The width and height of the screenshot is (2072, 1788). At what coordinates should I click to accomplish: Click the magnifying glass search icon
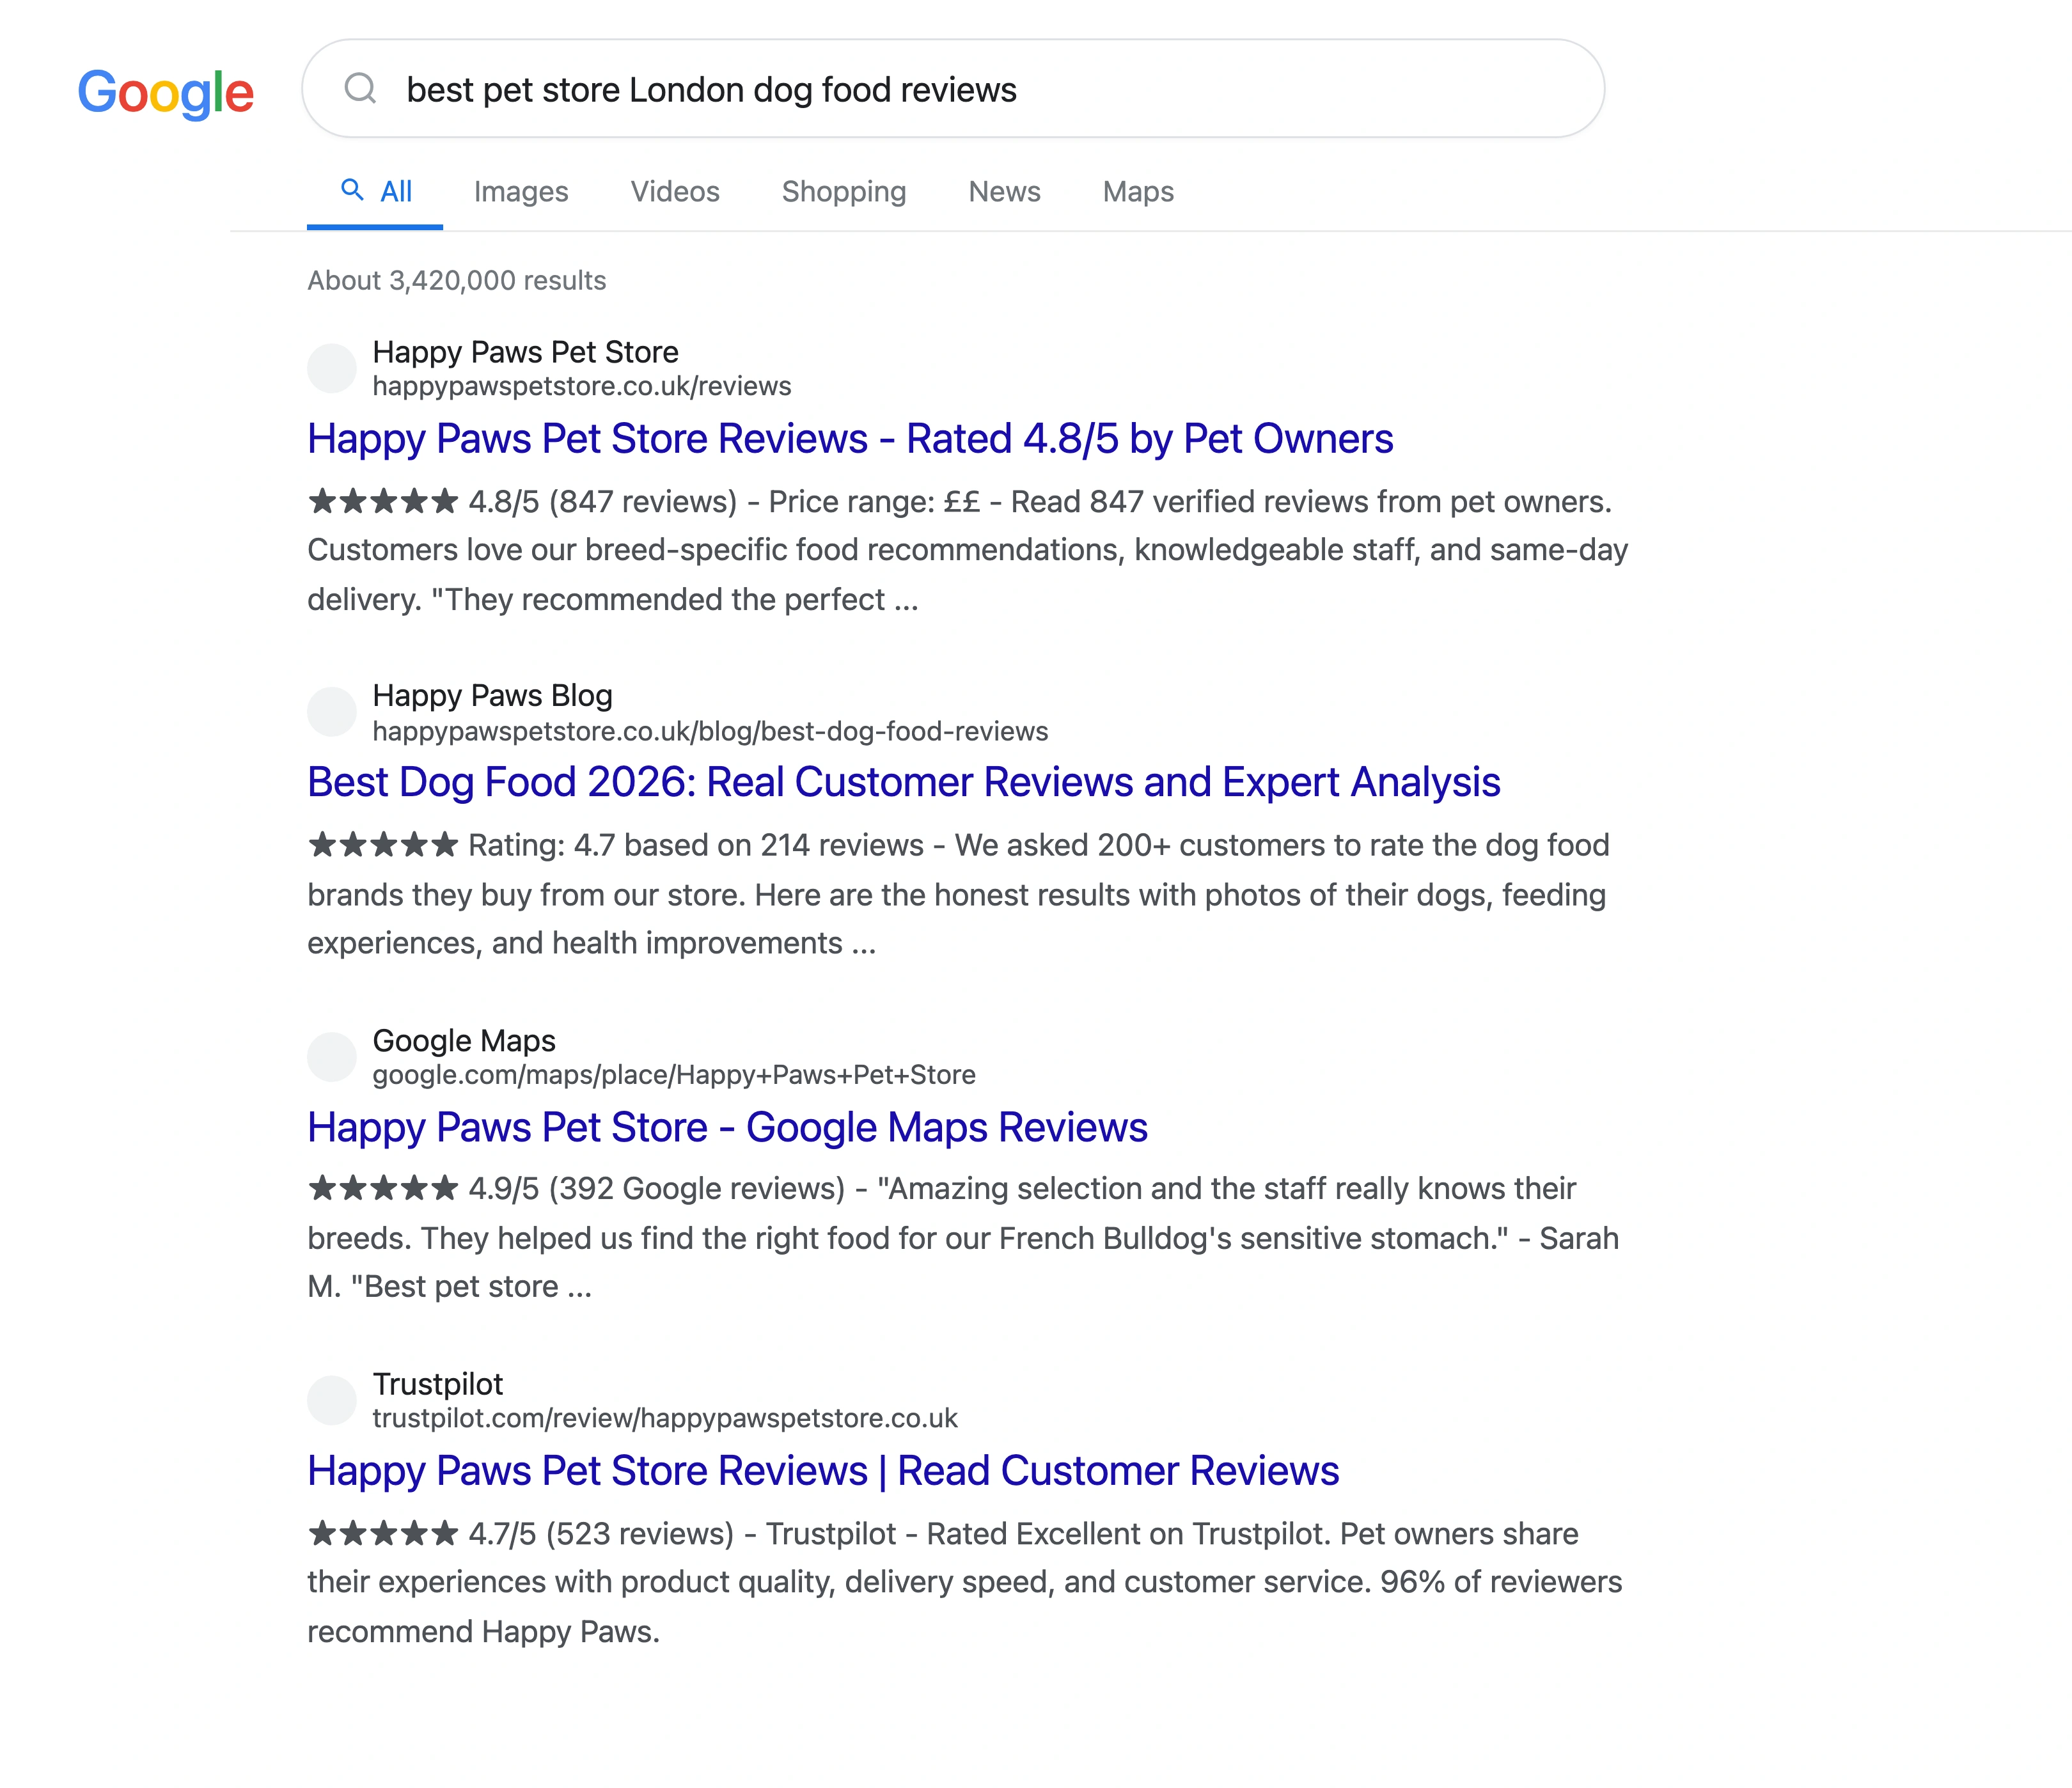point(361,90)
